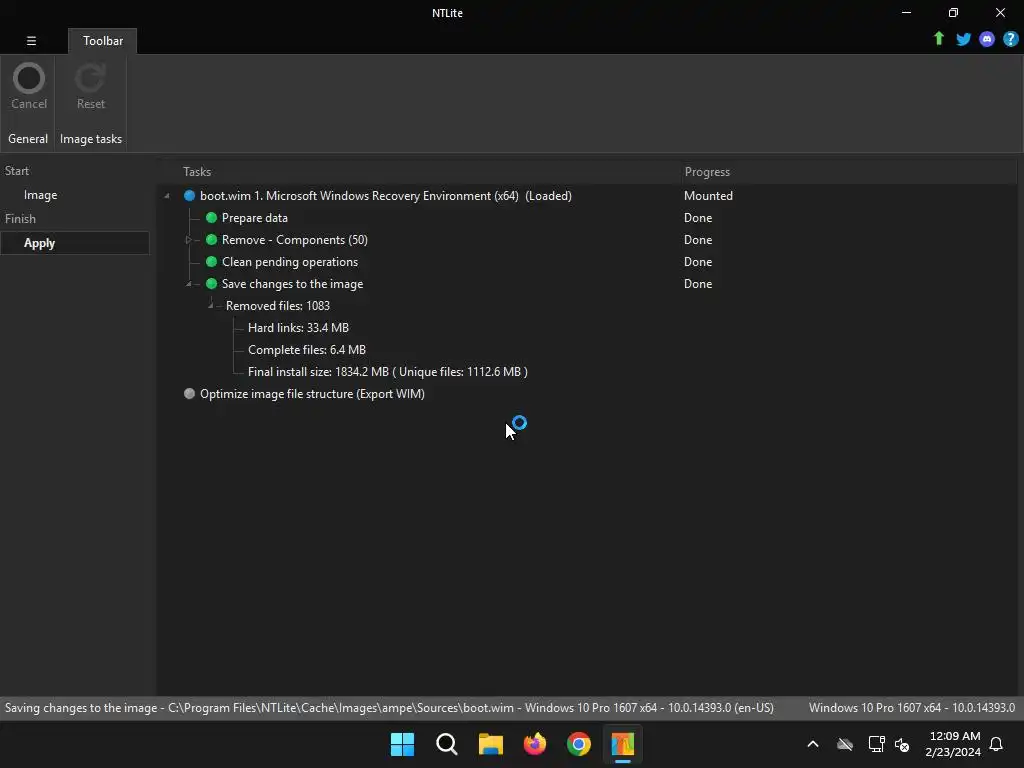Screen dimensions: 1024x768
Task: Open the taskbar clock 12:09 AM
Action: [953, 744]
